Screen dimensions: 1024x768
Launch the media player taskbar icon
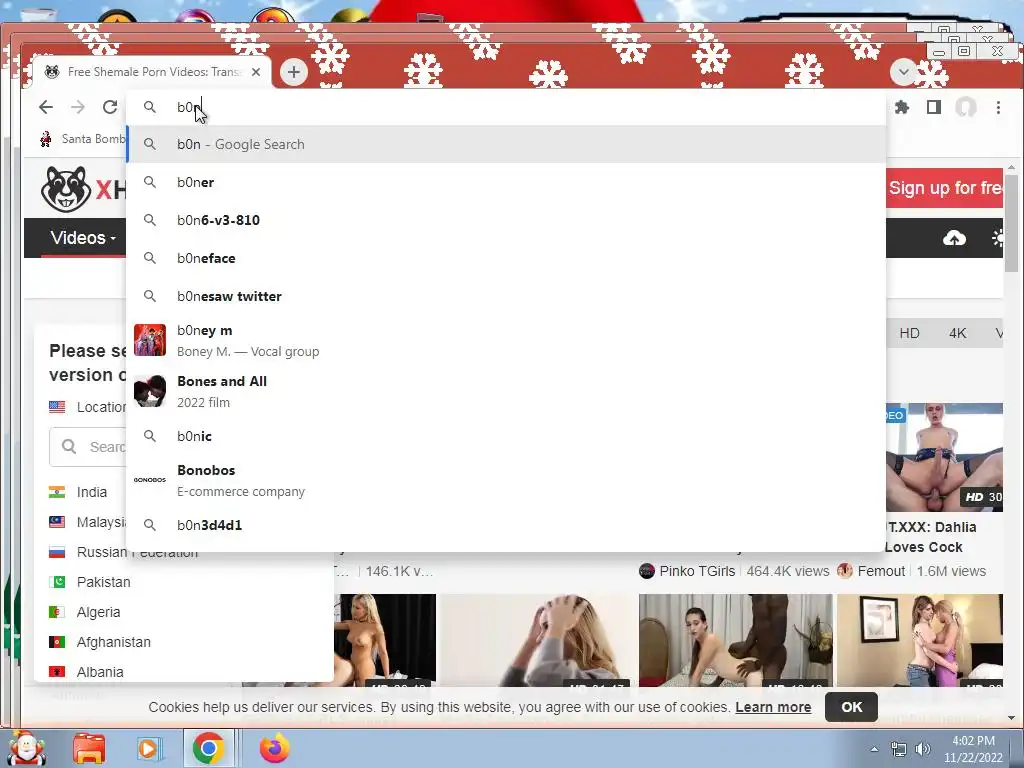148,748
